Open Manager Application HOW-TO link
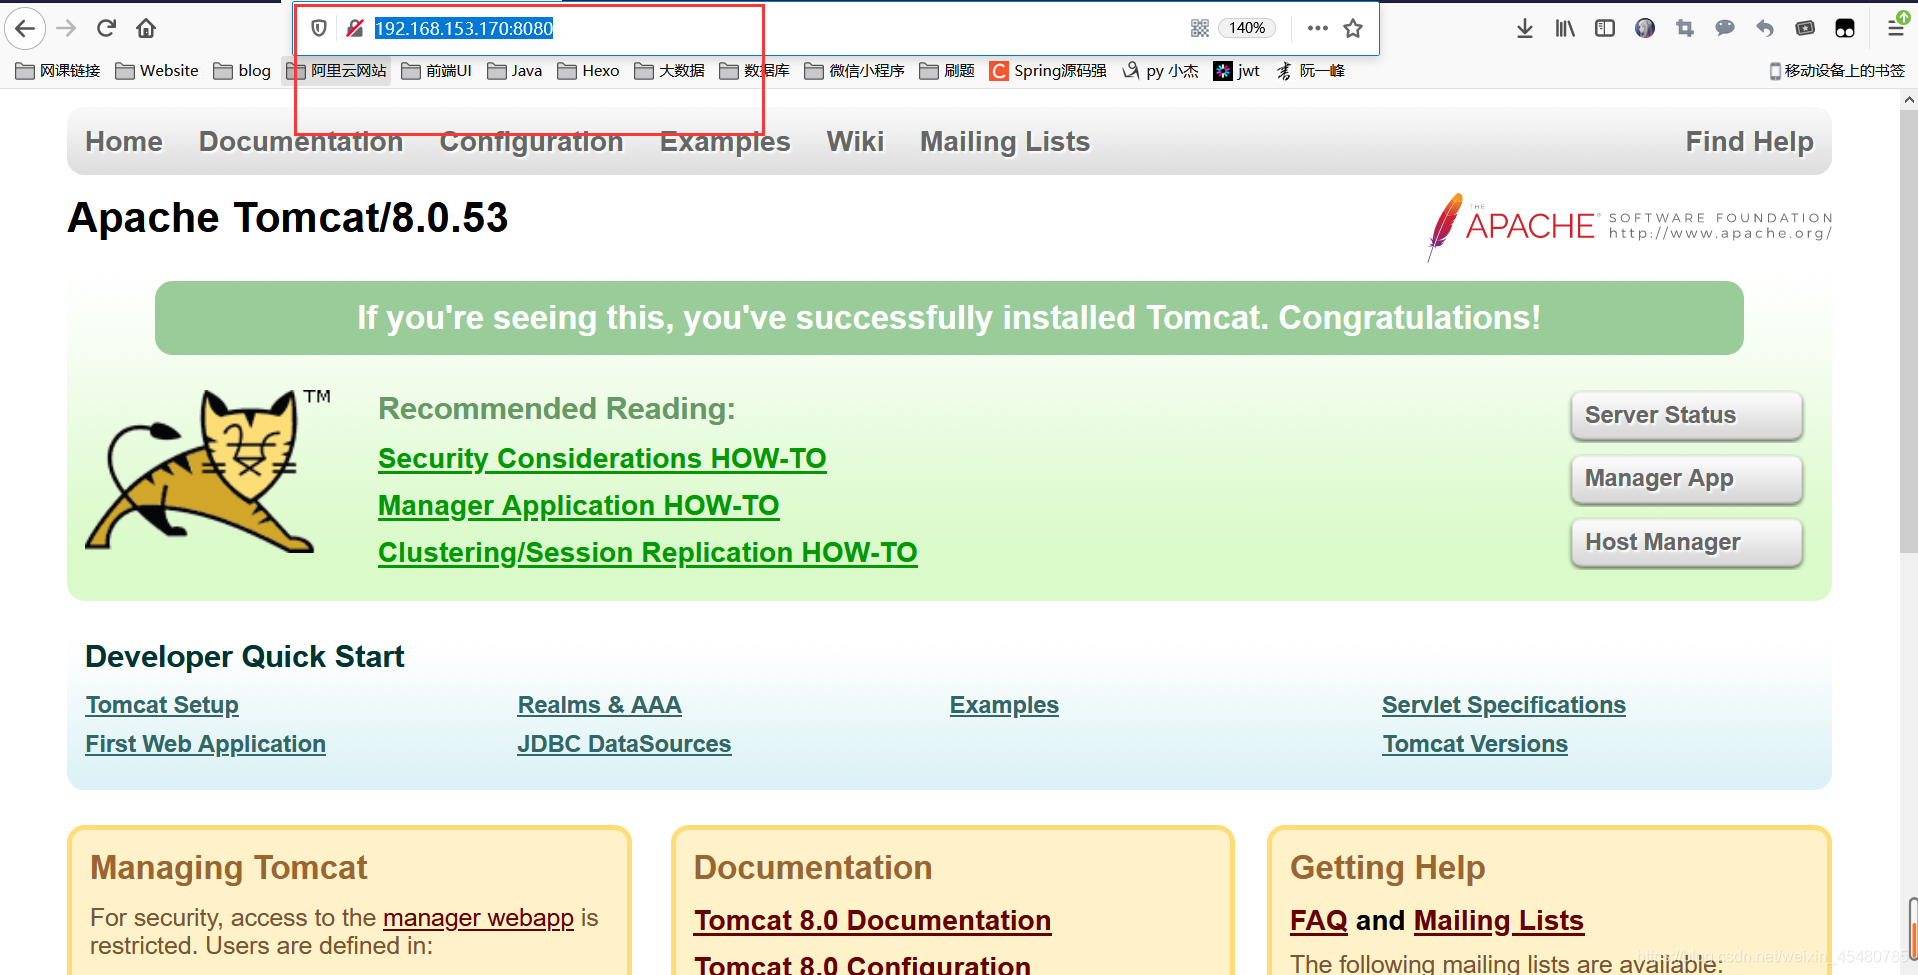 tap(578, 506)
